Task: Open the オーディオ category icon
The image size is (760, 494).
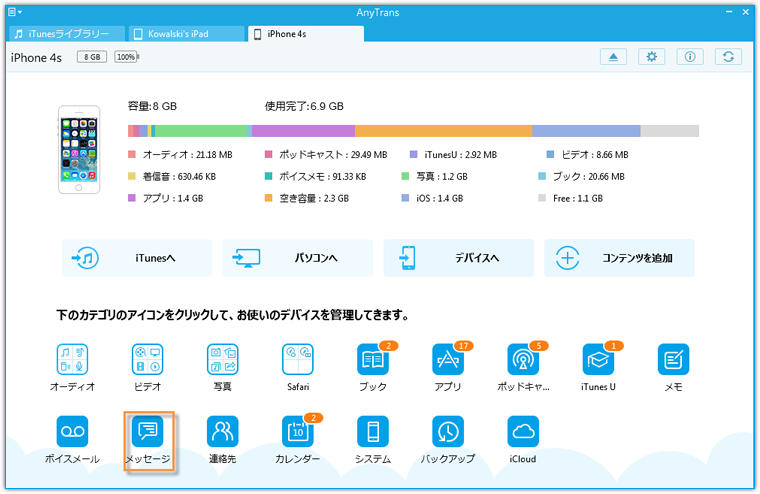Action: (x=72, y=359)
